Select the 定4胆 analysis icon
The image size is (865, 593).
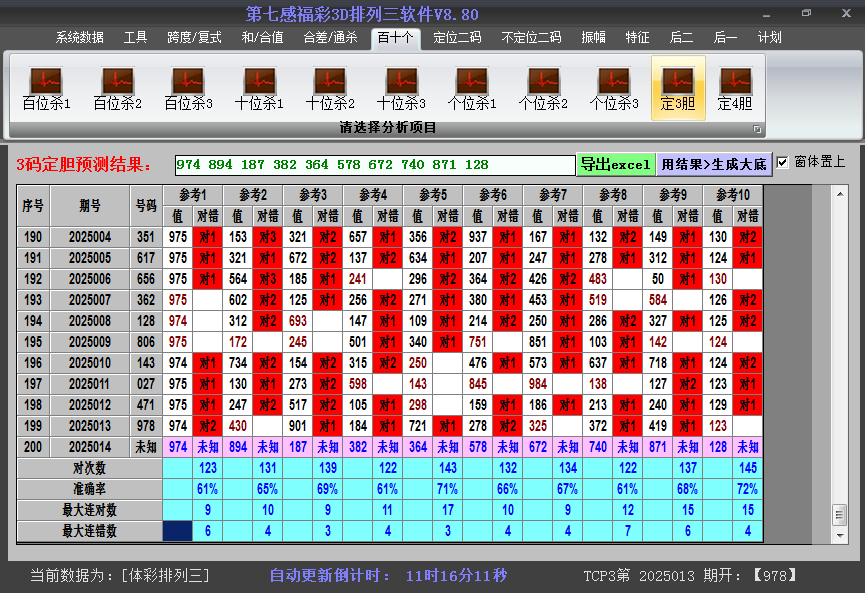point(735,88)
